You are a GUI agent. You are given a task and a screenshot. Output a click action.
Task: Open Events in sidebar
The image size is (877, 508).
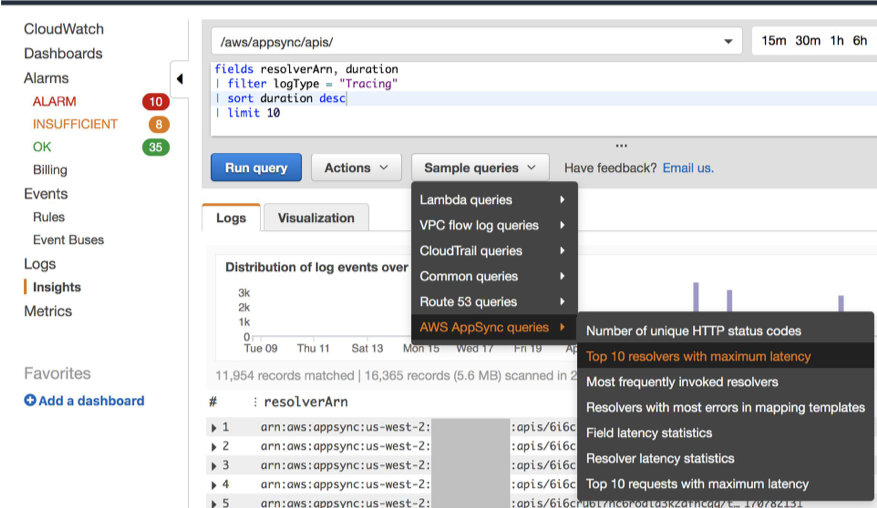click(x=46, y=194)
